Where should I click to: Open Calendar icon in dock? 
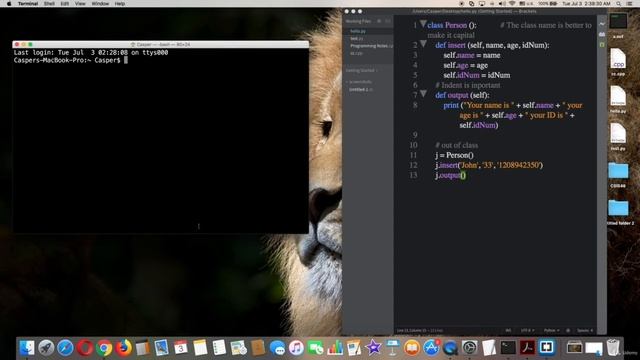coord(181,348)
